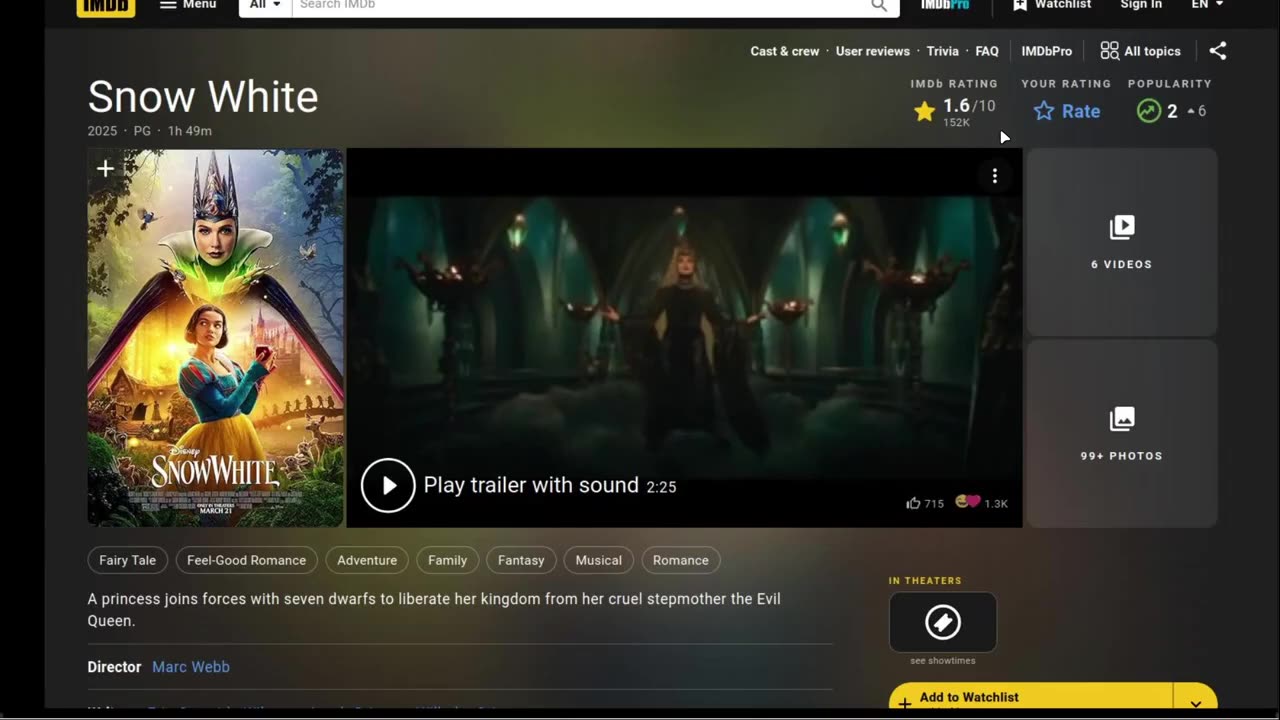Select the Romance genre chip
This screenshot has width=1280, height=720.
coord(681,560)
